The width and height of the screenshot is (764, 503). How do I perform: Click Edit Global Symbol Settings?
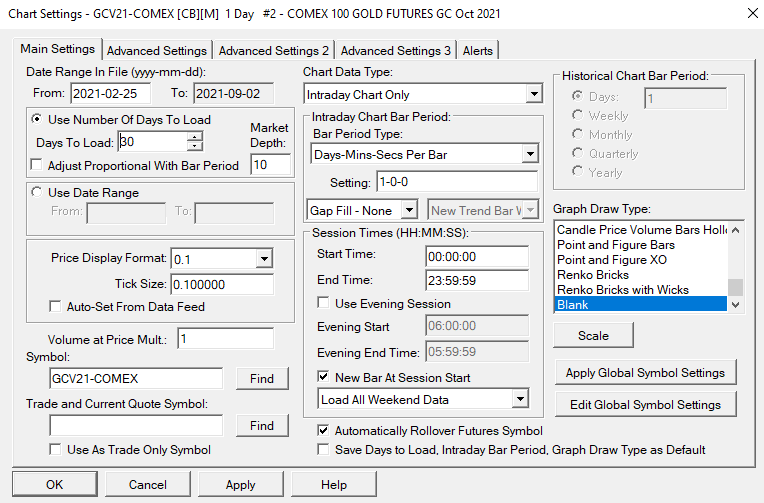pyautogui.click(x=645, y=405)
